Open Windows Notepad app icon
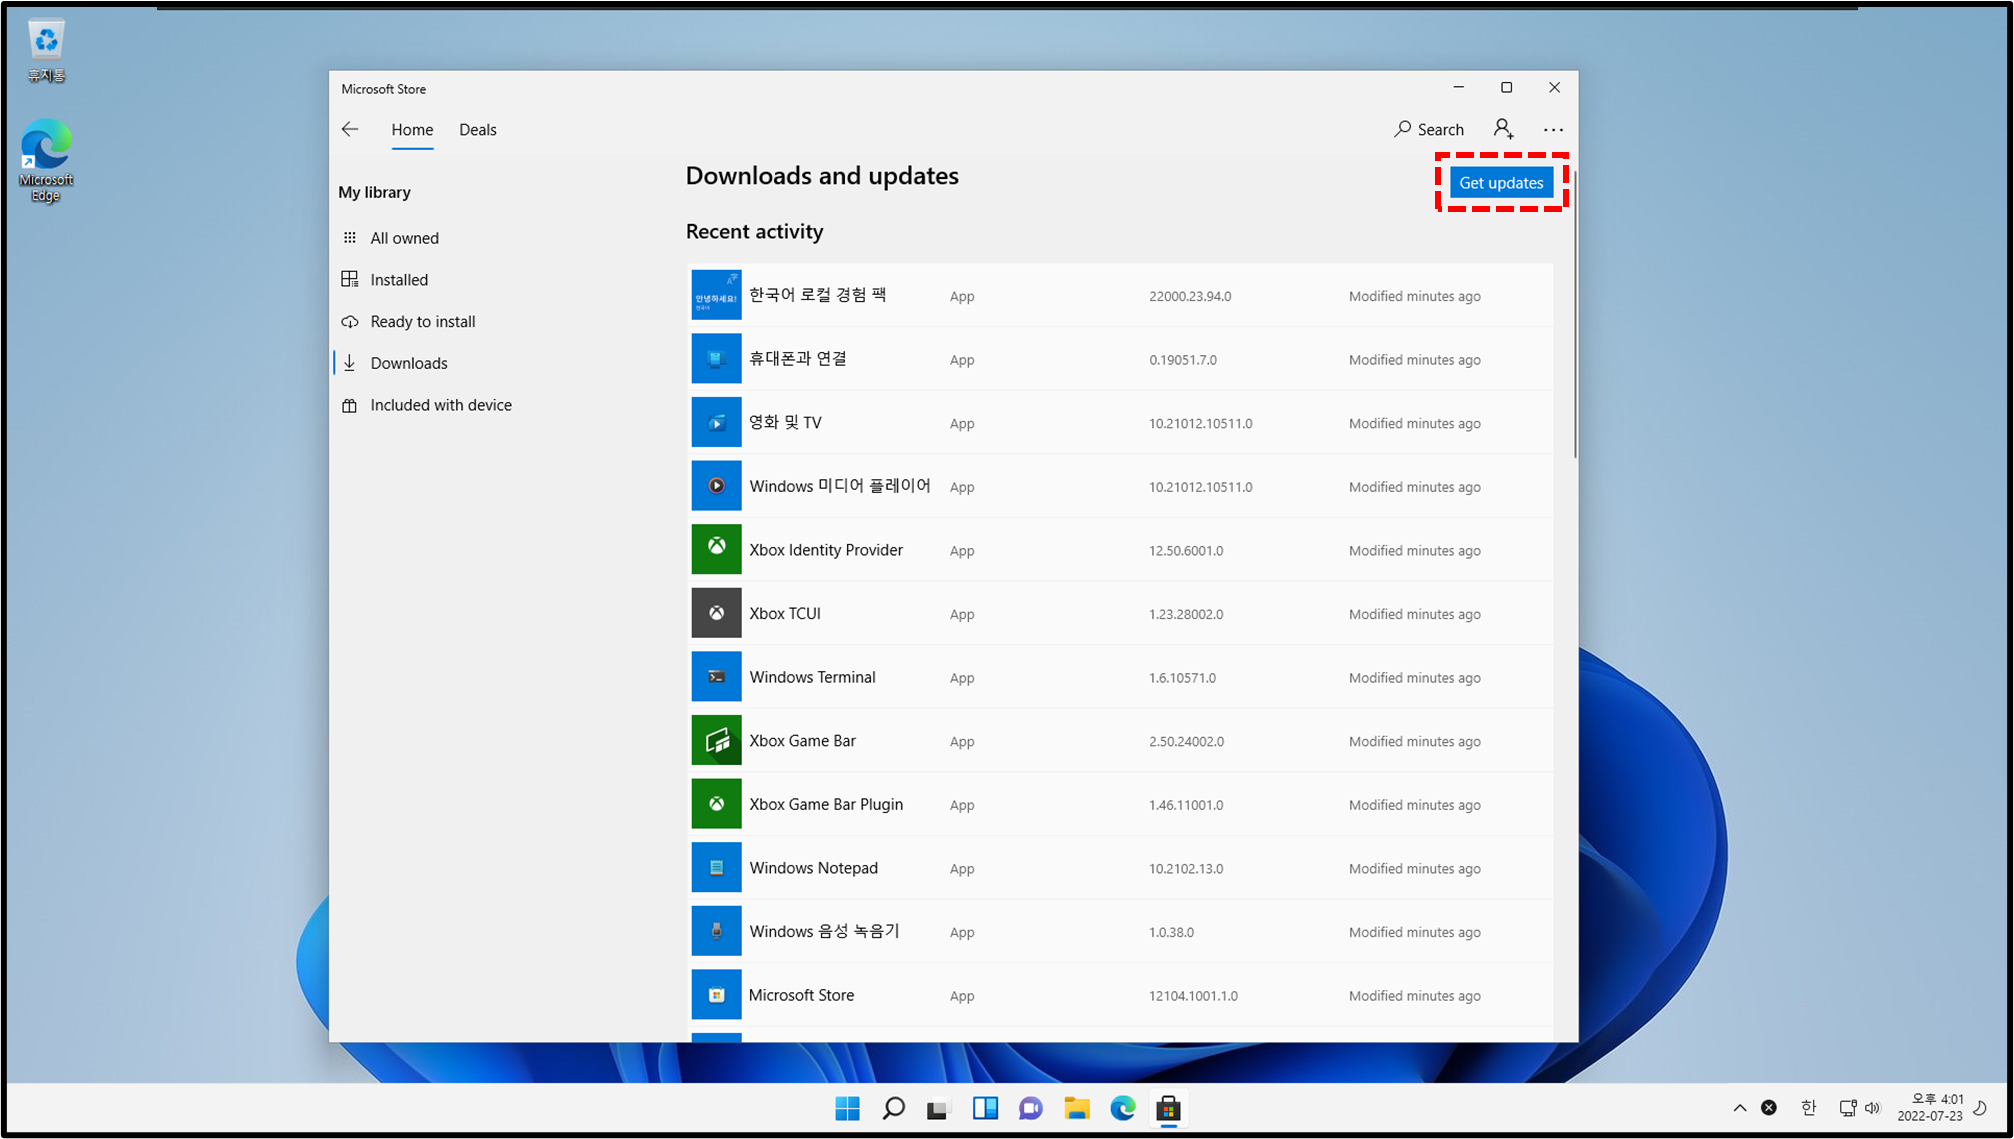Viewport: 2014px width, 1139px height. point(716,868)
